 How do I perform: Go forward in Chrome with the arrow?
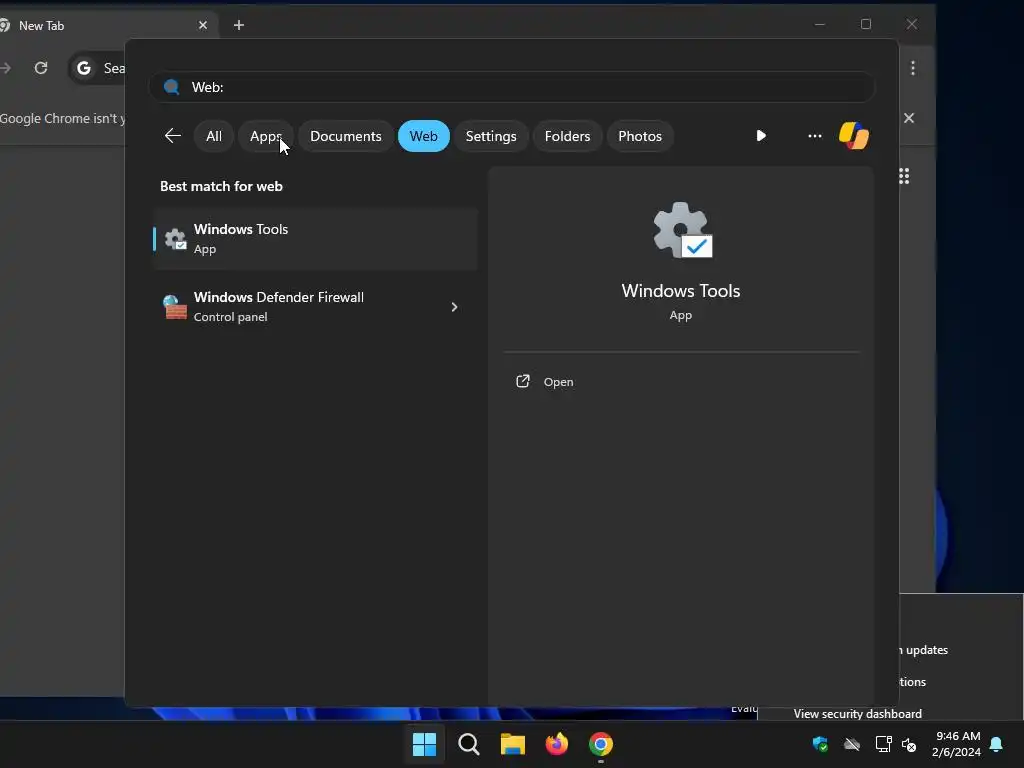5,68
